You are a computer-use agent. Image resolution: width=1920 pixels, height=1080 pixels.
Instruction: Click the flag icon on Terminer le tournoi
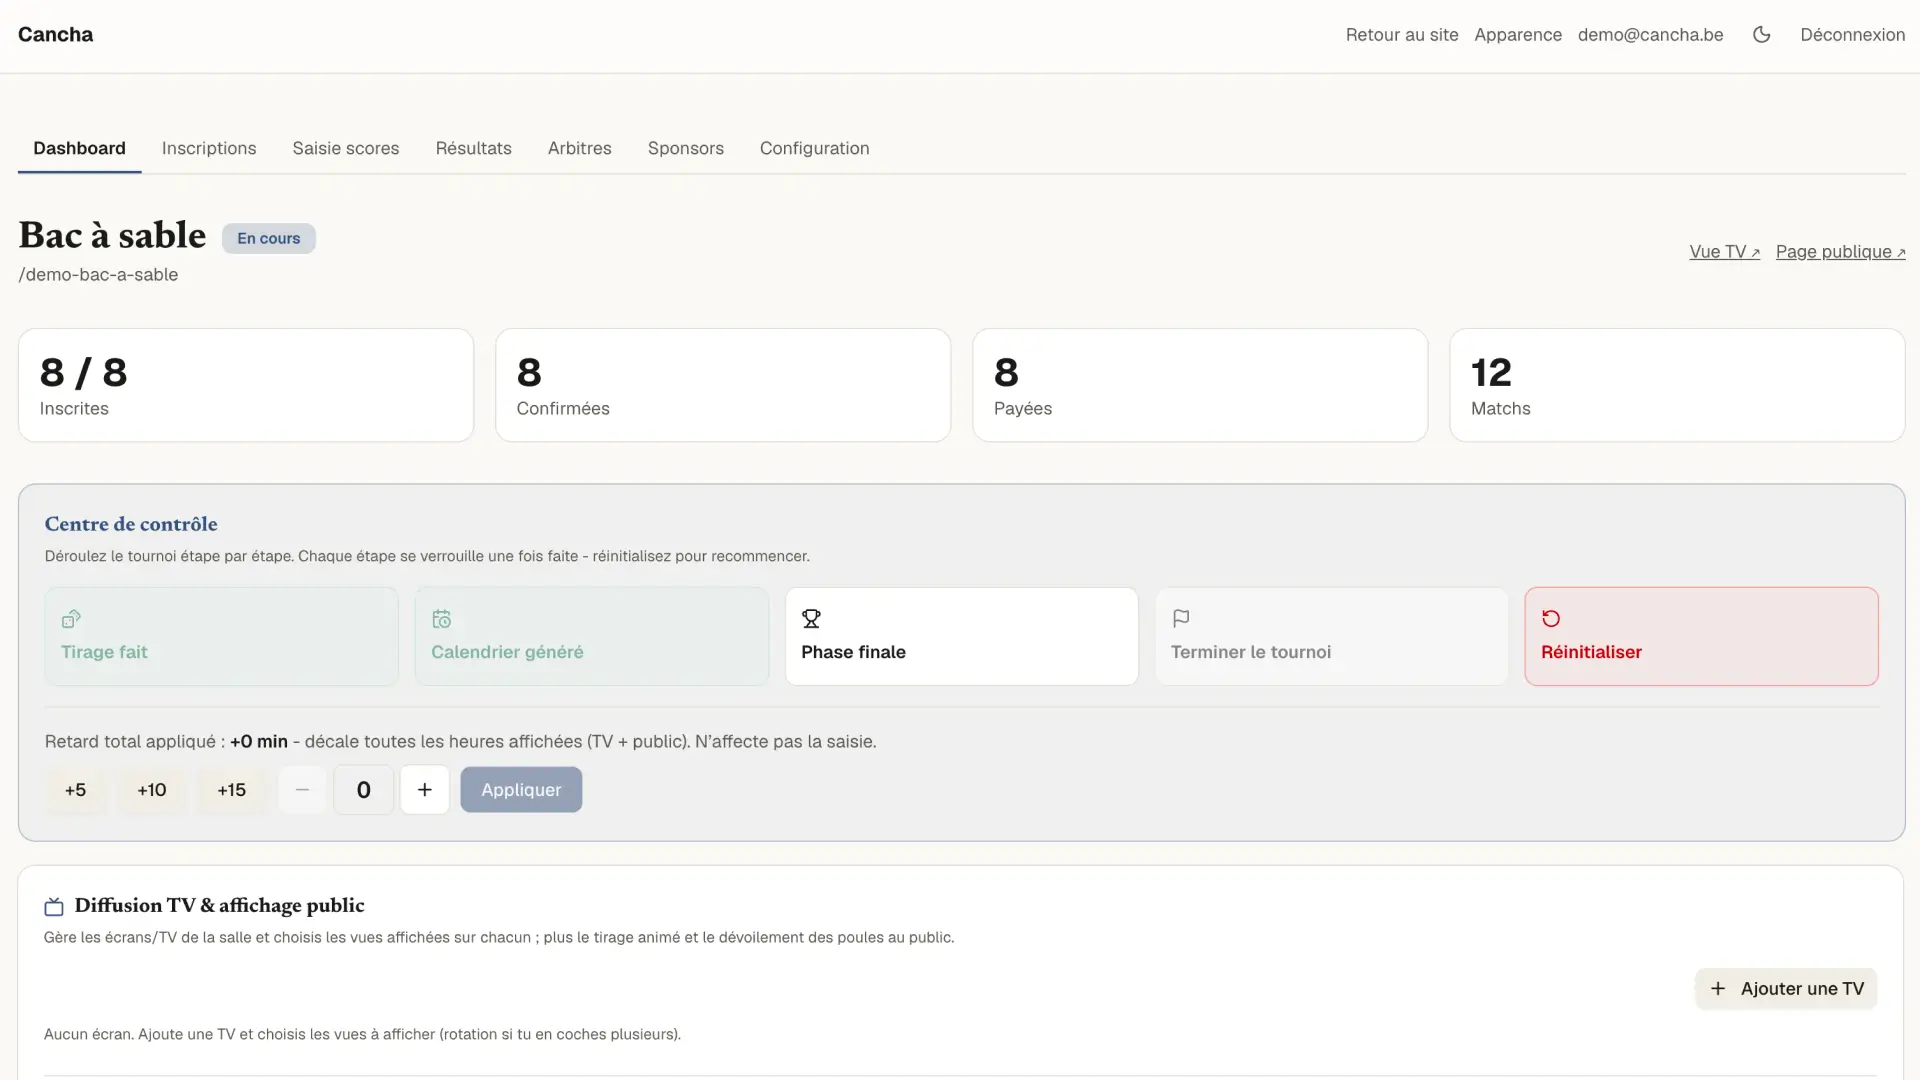coord(1181,619)
